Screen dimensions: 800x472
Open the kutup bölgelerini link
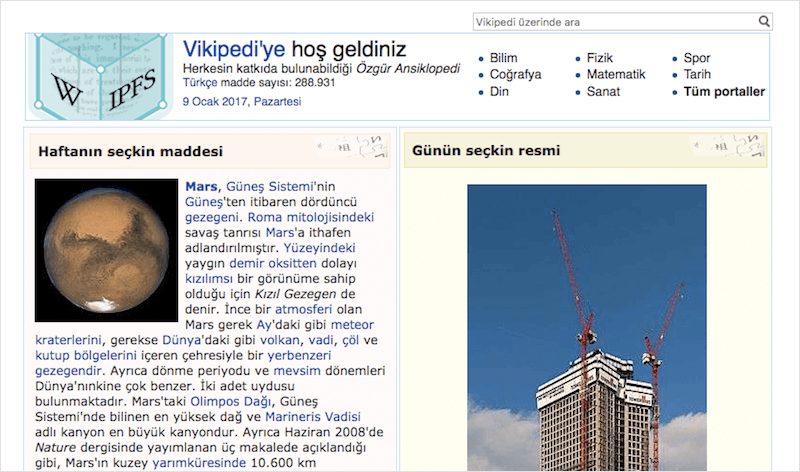coord(86,355)
